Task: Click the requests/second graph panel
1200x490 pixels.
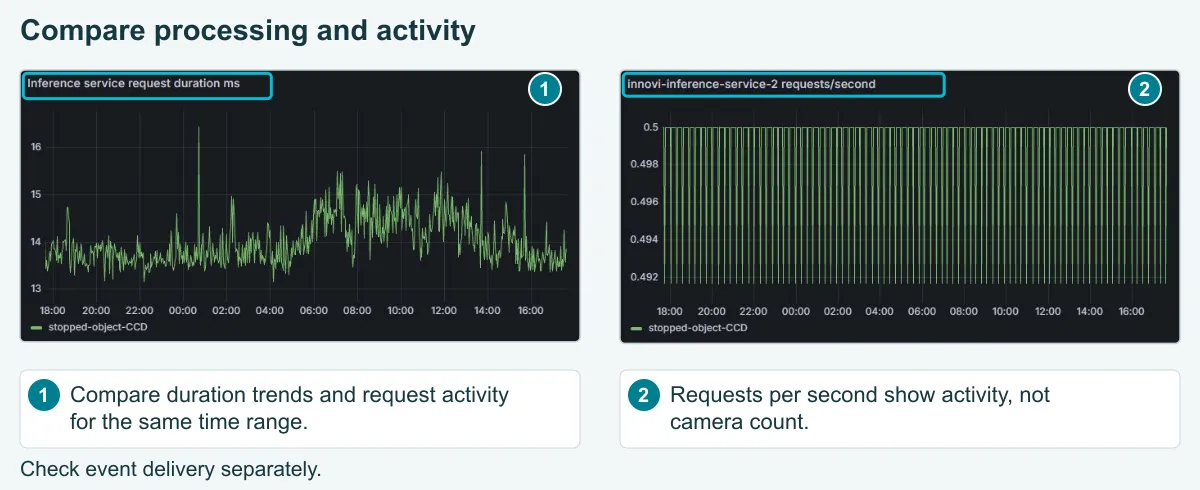Action: (x=900, y=206)
